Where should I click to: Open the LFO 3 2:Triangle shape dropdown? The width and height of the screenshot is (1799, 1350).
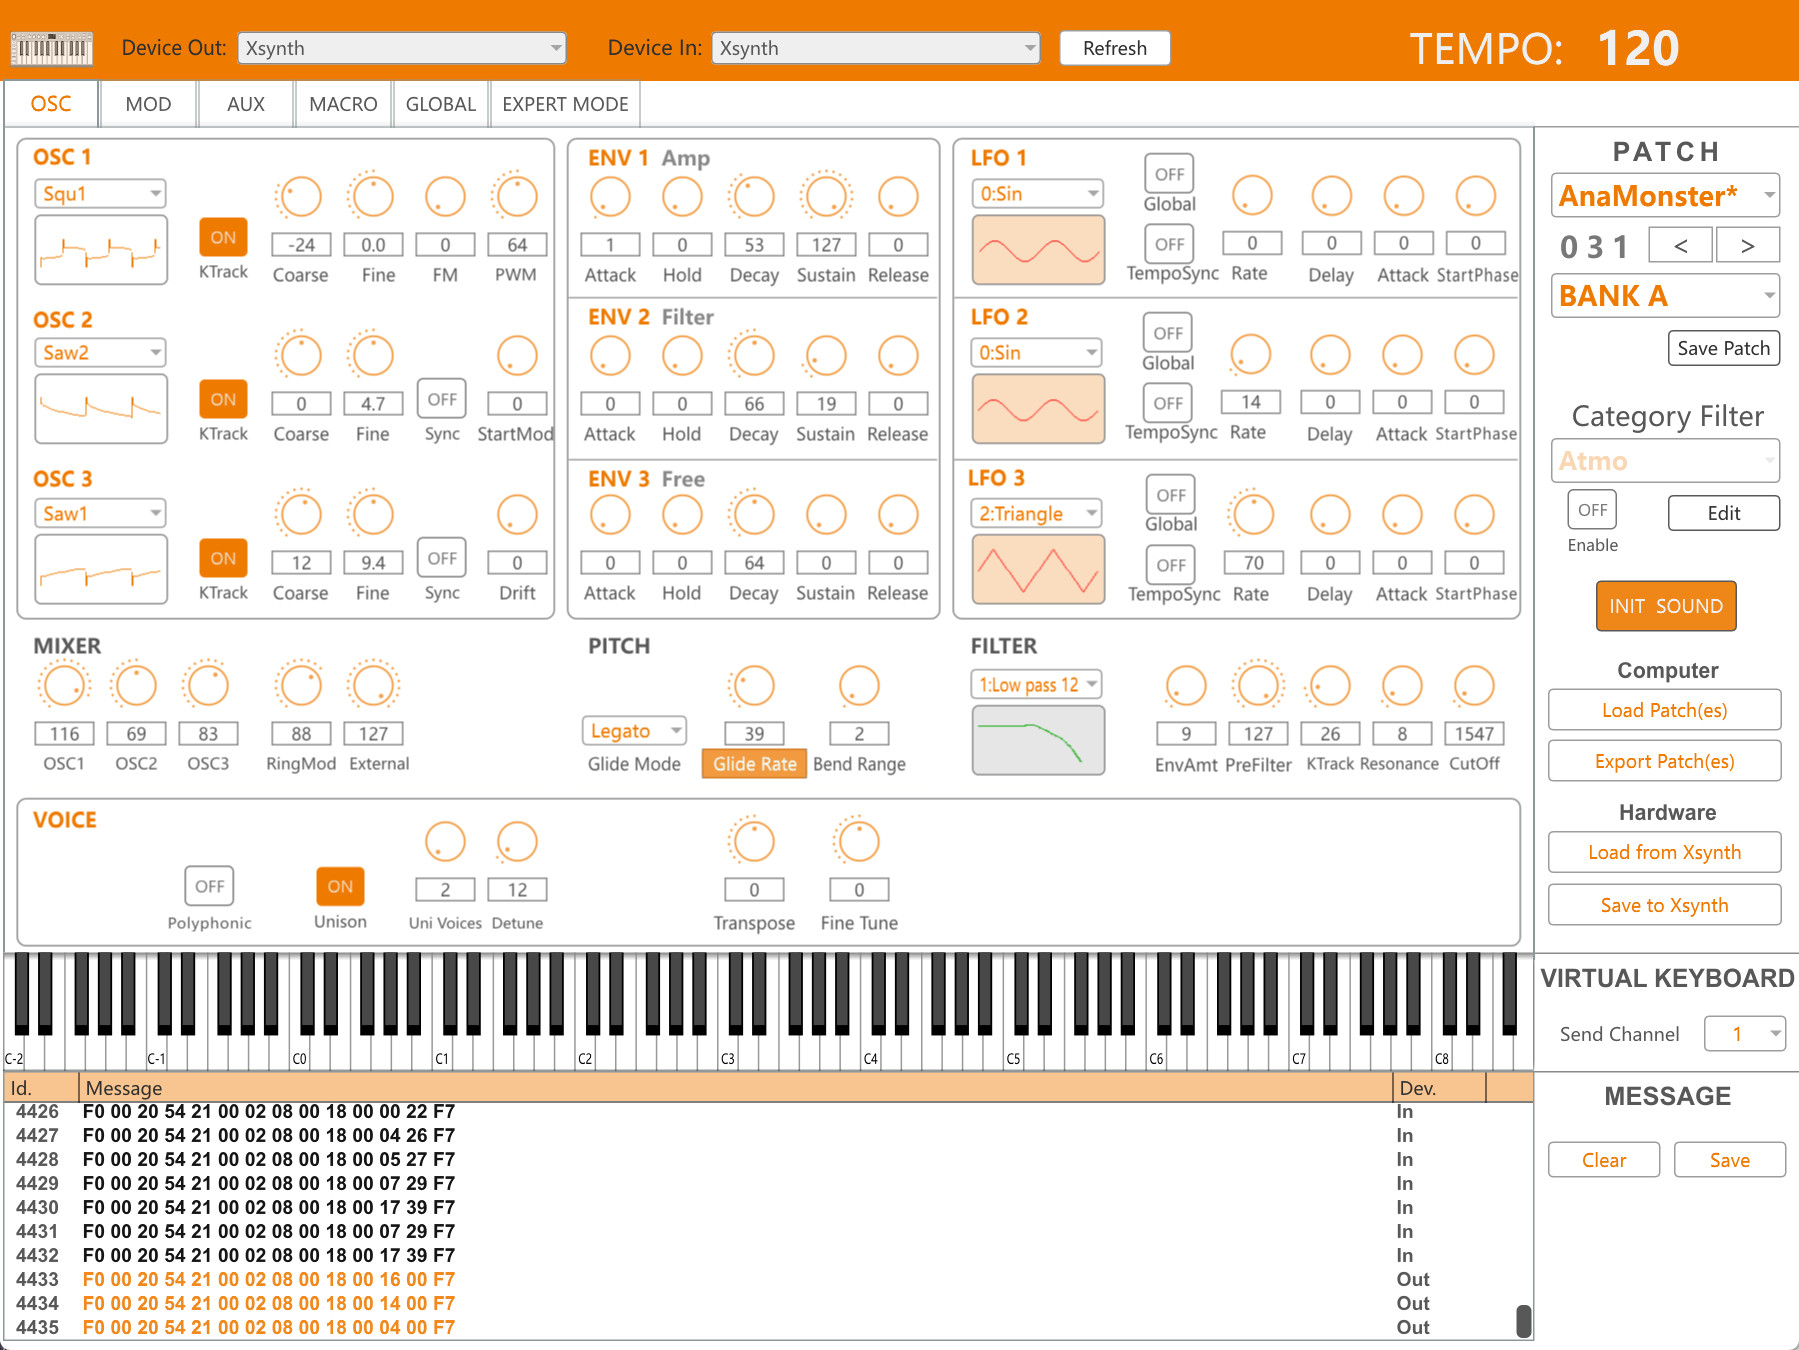click(1035, 513)
